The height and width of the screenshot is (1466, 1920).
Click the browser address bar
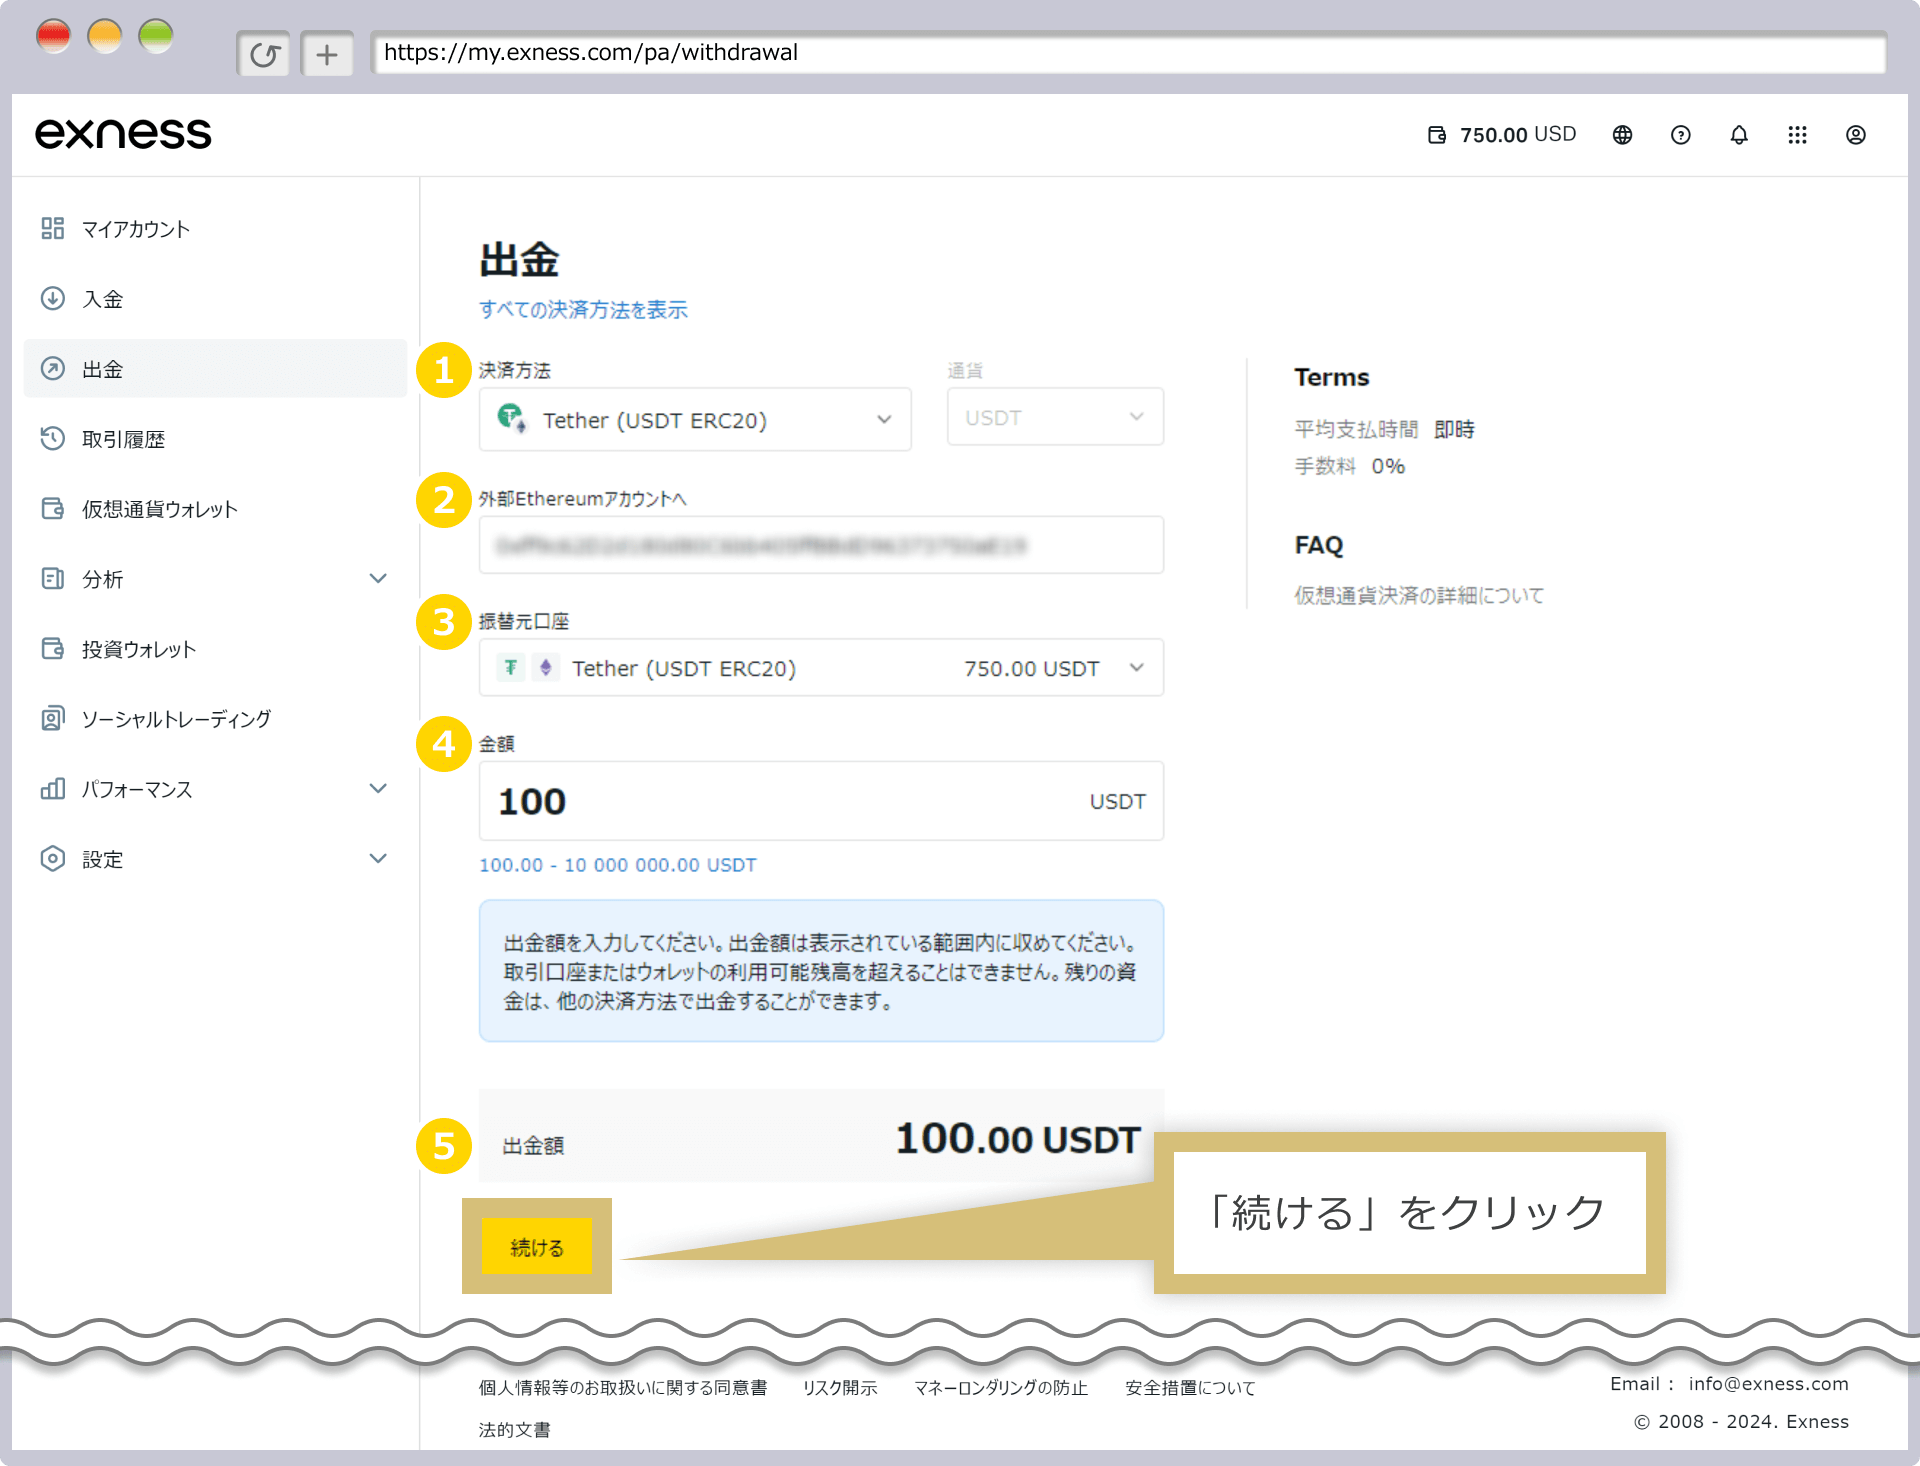(1128, 53)
